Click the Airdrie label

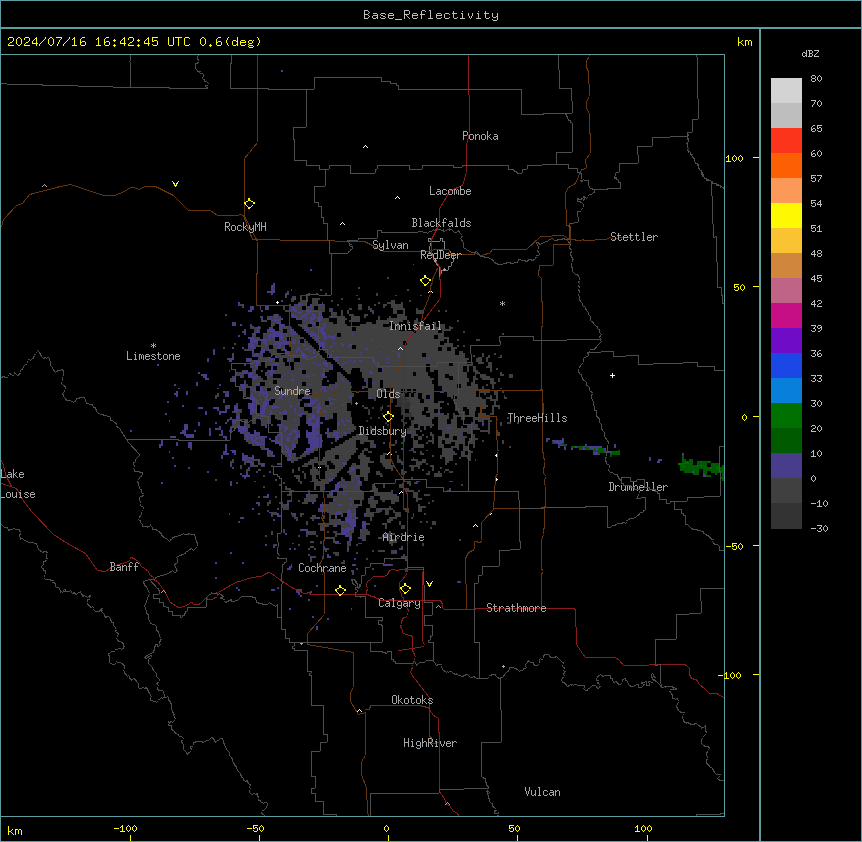[404, 537]
